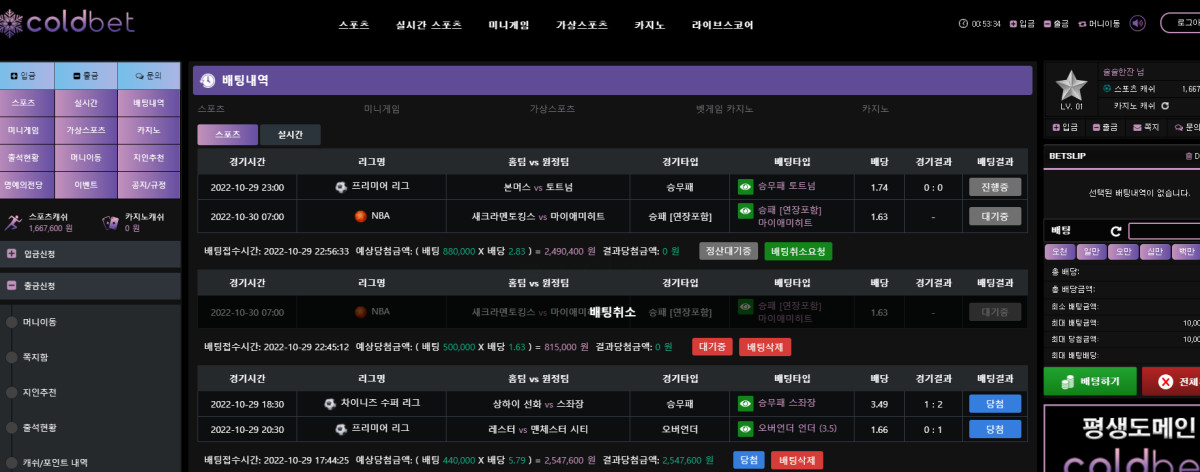
Task: Open 지인추천 in the sidebar list
Action: pyautogui.click(x=40, y=392)
